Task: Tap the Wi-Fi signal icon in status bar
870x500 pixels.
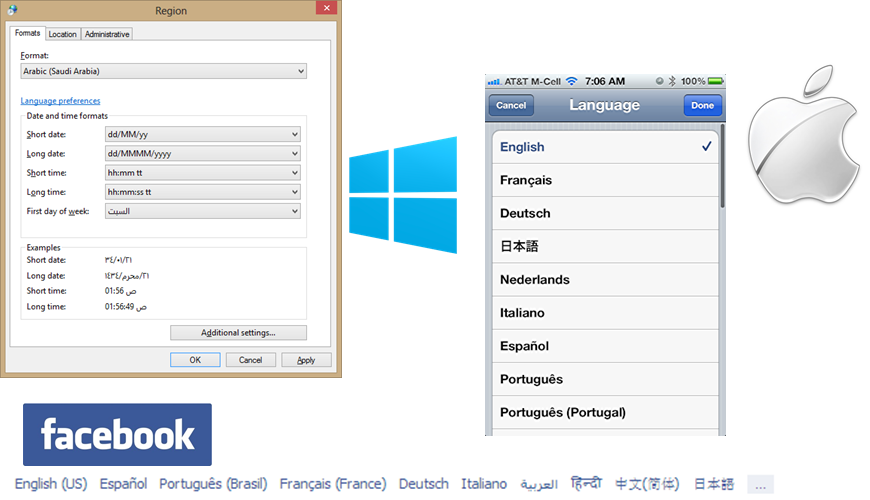Action: (571, 80)
